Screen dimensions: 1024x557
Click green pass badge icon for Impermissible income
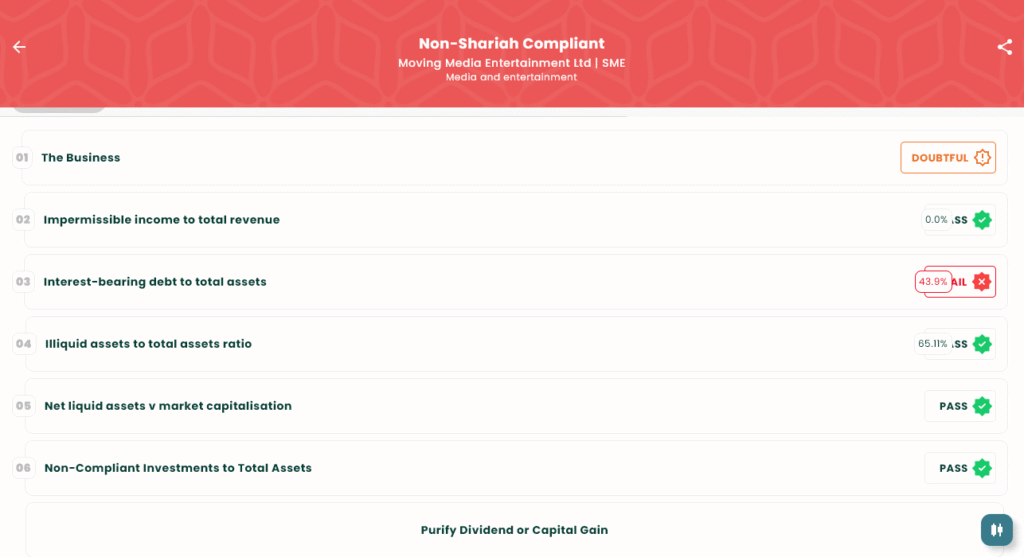(982, 220)
